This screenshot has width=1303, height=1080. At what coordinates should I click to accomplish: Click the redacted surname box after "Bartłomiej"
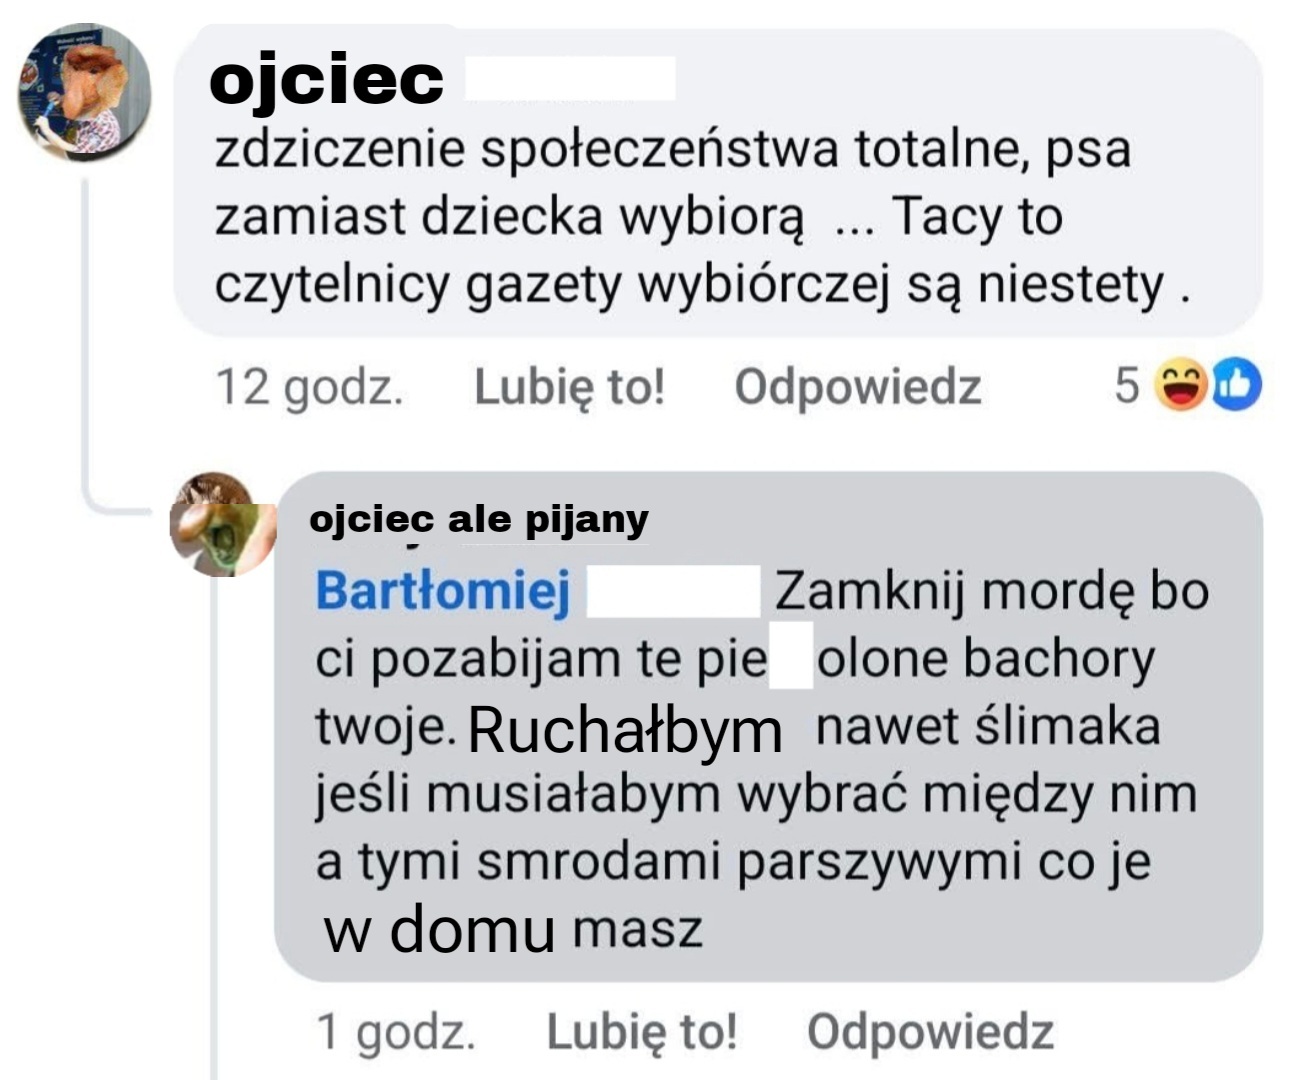pos(672,591)
